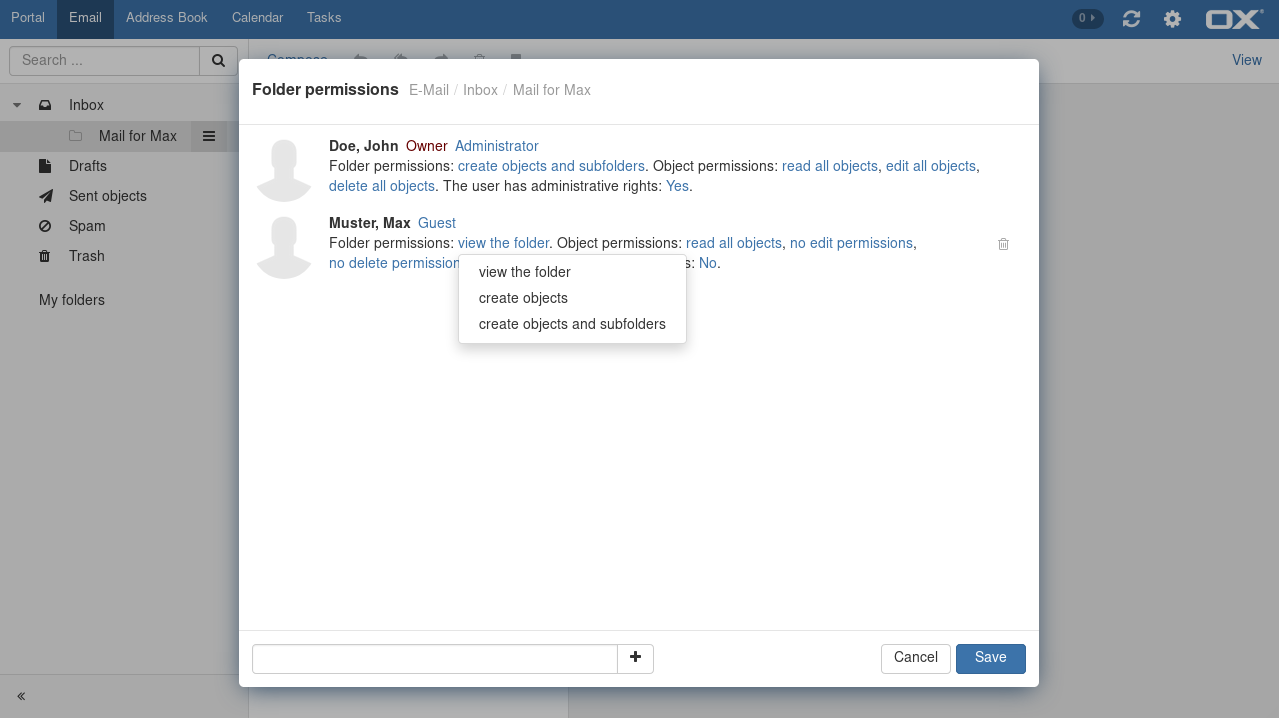Switch to the Calendar tab

257,18
